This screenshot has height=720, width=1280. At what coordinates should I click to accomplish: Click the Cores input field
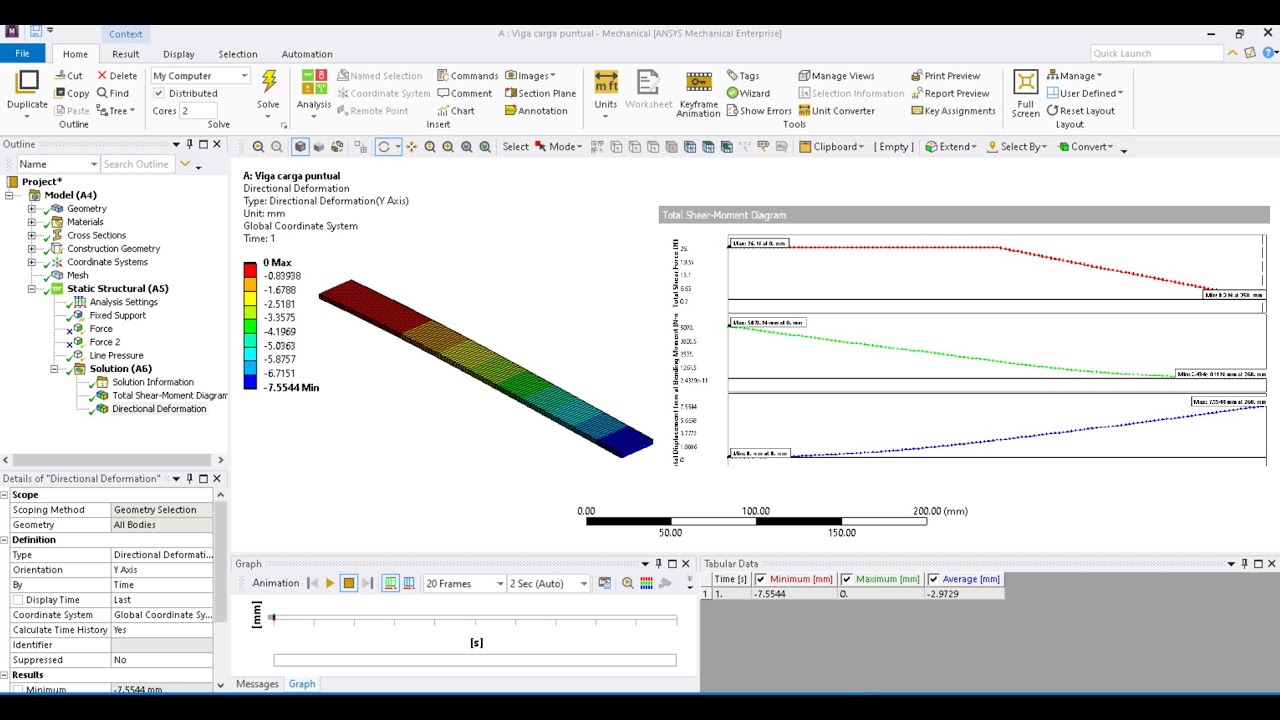coord(200,111)
